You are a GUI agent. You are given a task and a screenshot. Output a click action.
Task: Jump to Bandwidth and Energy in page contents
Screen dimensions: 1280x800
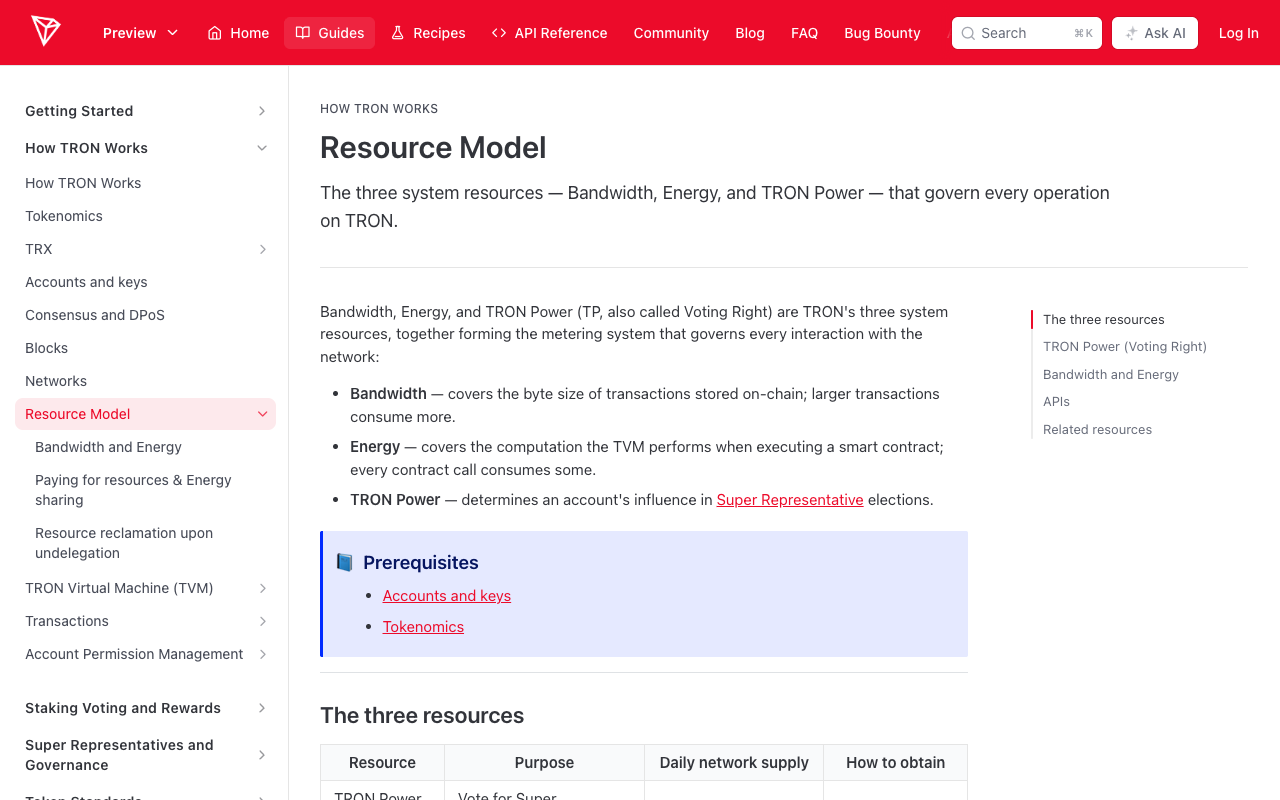click(x=1111, y=375)
